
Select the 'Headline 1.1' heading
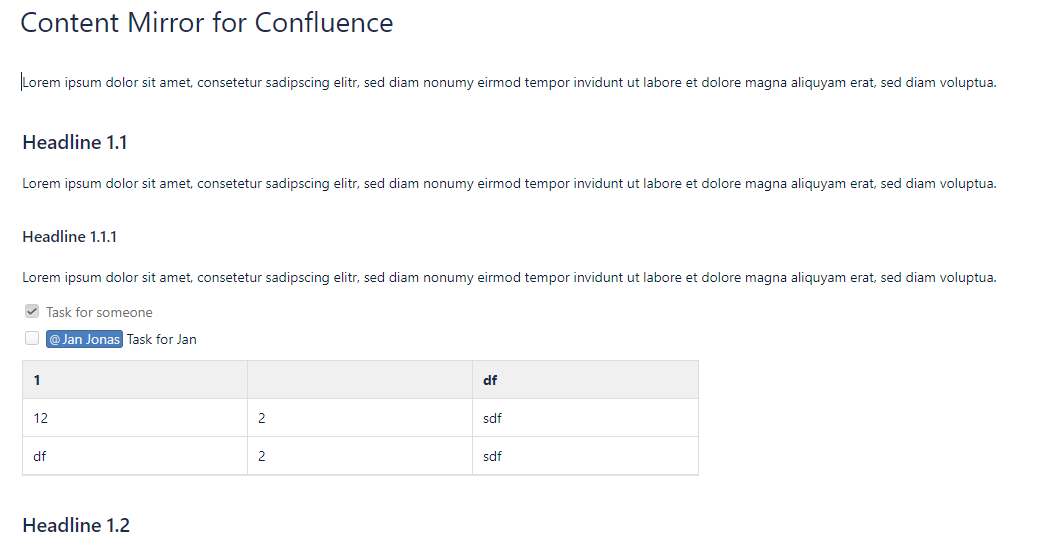pyautogui.click(x=75, y=143)
